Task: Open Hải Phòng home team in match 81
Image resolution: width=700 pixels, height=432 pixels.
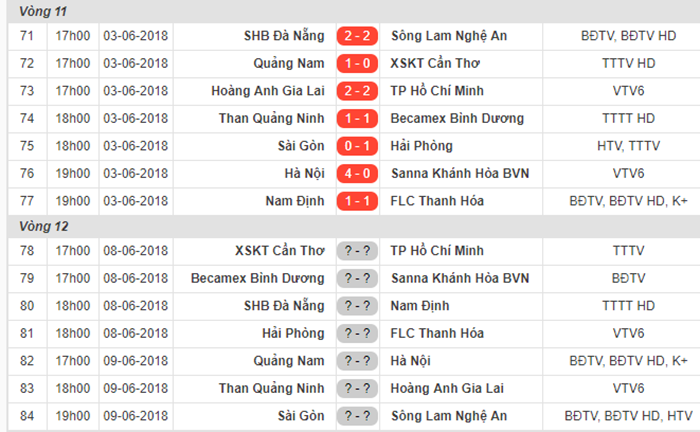Action: [x=293, y=333]
